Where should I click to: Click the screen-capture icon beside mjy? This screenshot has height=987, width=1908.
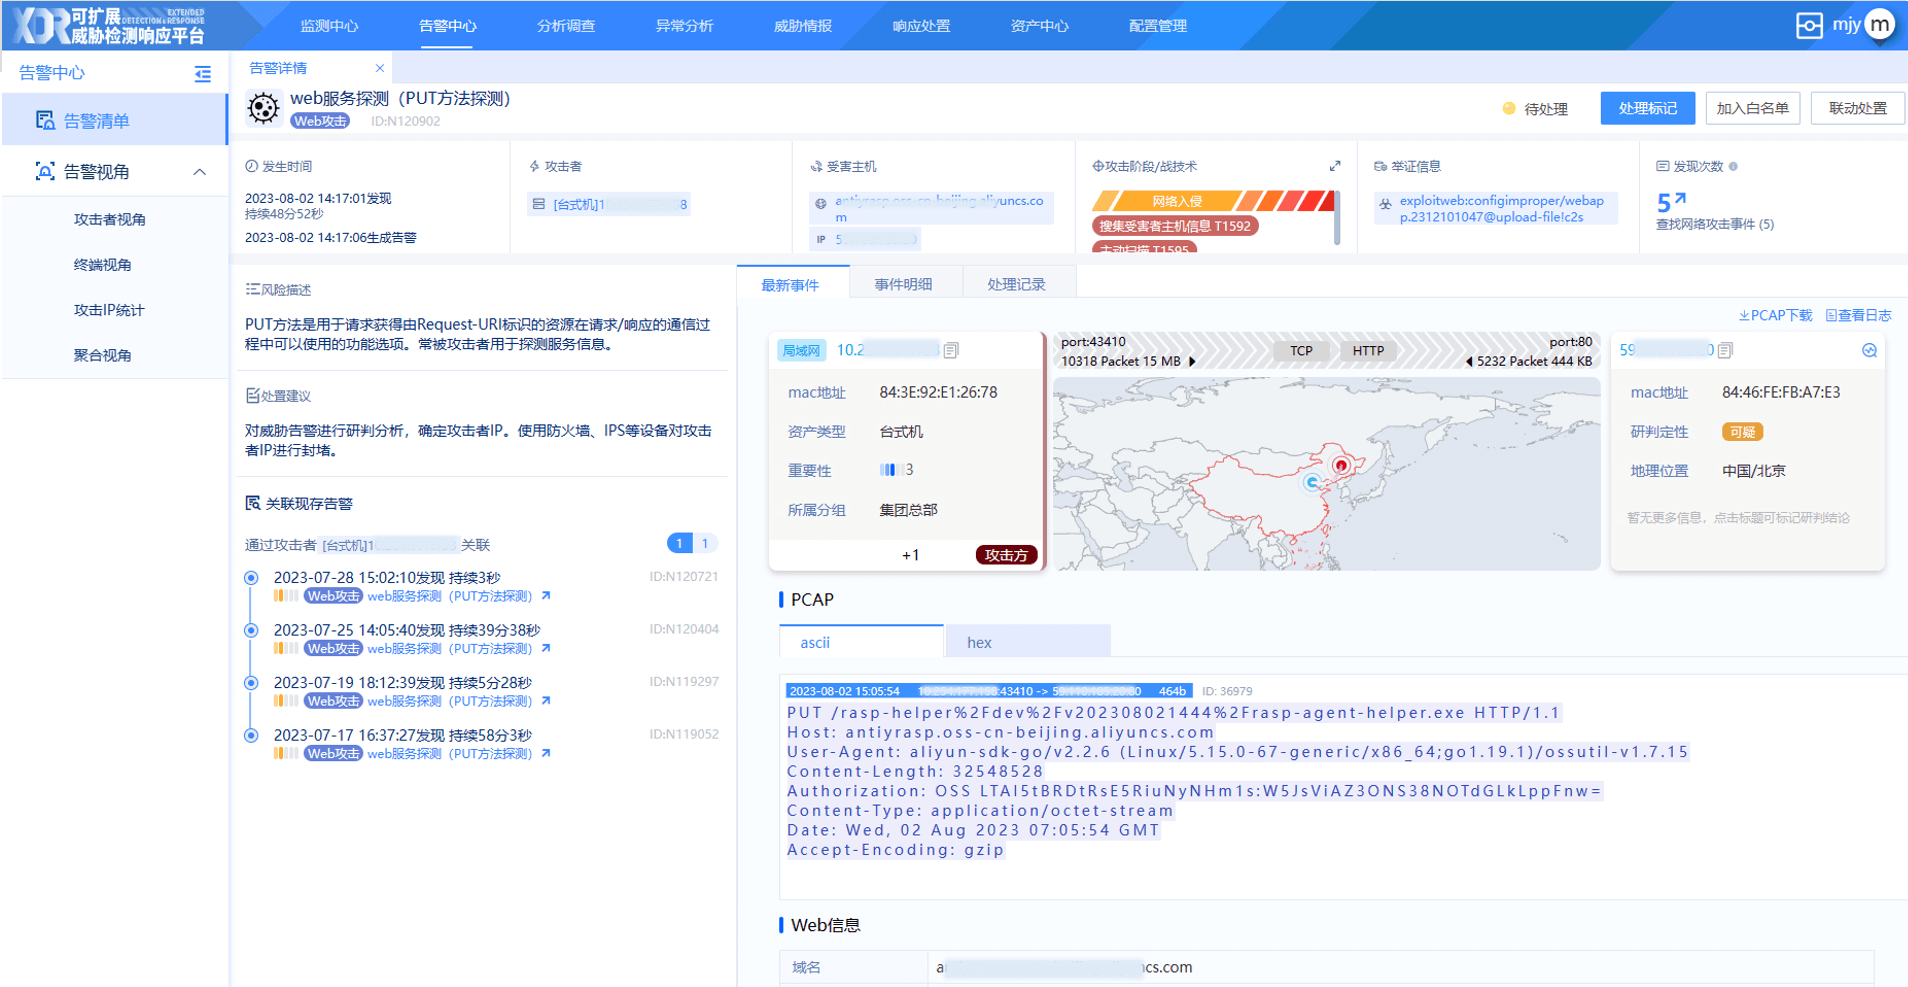coord(1809,25)
